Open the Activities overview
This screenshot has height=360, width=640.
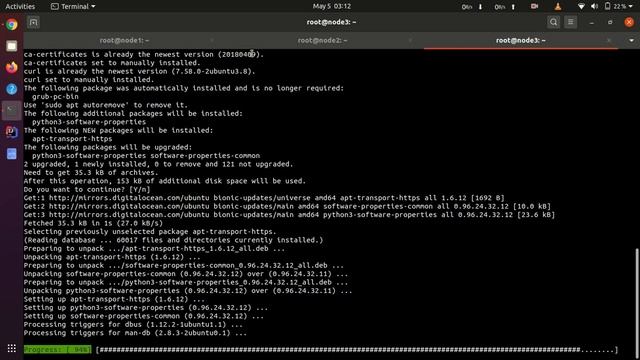[20, 6]
